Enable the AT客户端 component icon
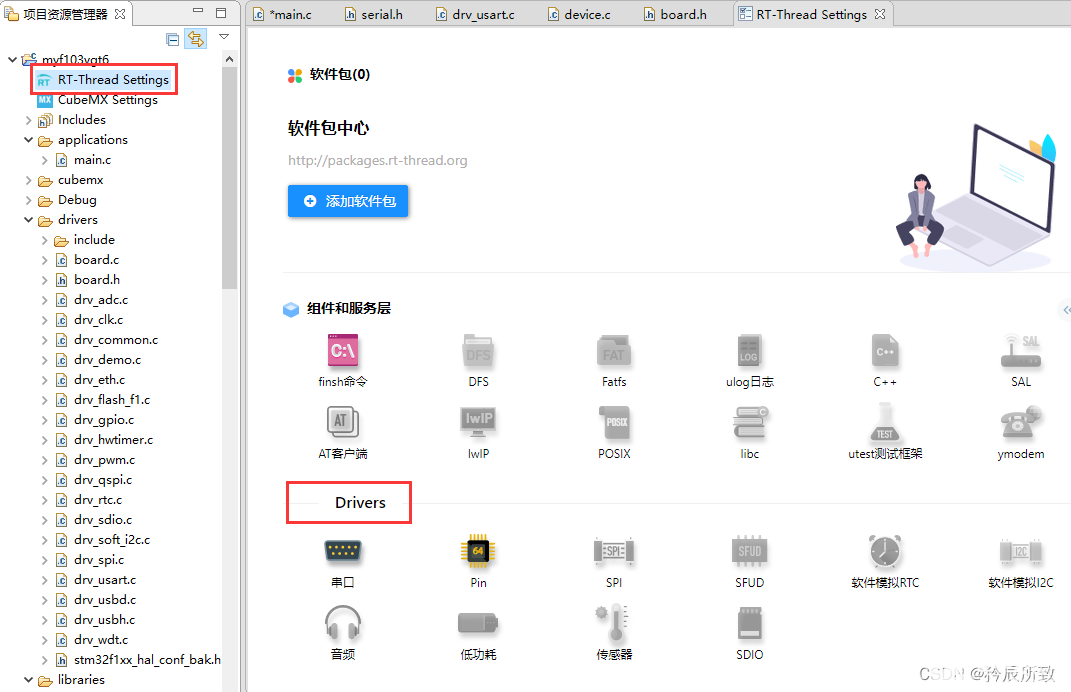The width and height of the screenshot is (1071, 692). [343, 422]
